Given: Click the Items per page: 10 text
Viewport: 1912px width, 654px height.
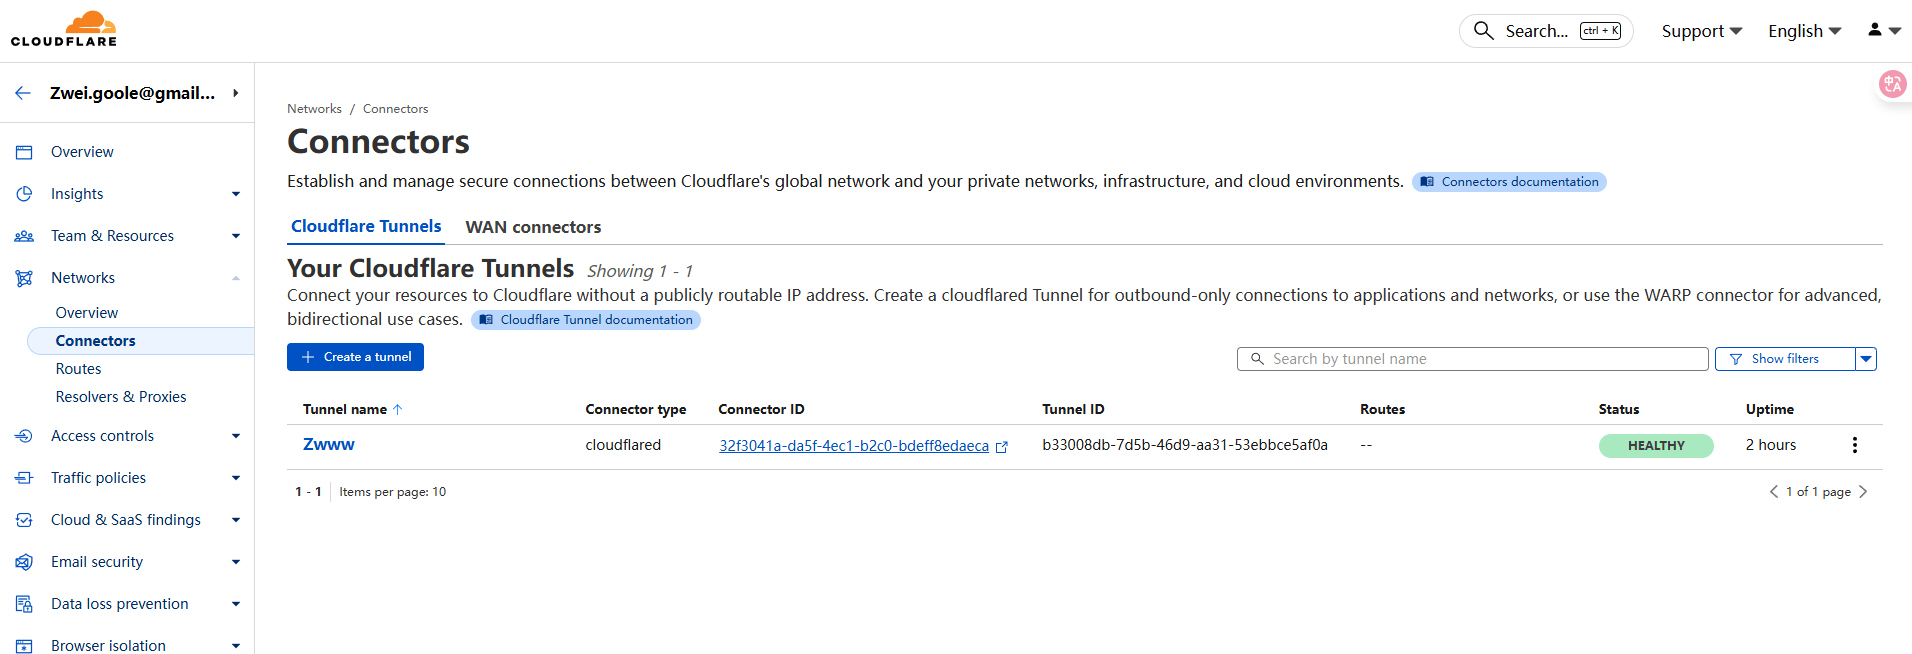Looking at the screenshot, I should (x=392, y=492).
